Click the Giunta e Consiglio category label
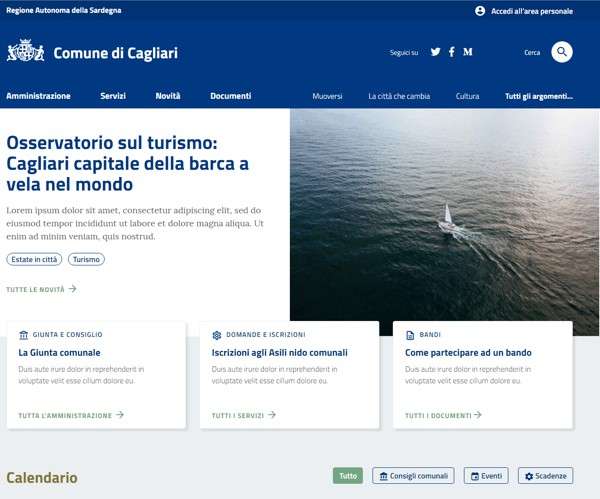The height and width of the screenshot is (499, 600). (x=67, y=334)
